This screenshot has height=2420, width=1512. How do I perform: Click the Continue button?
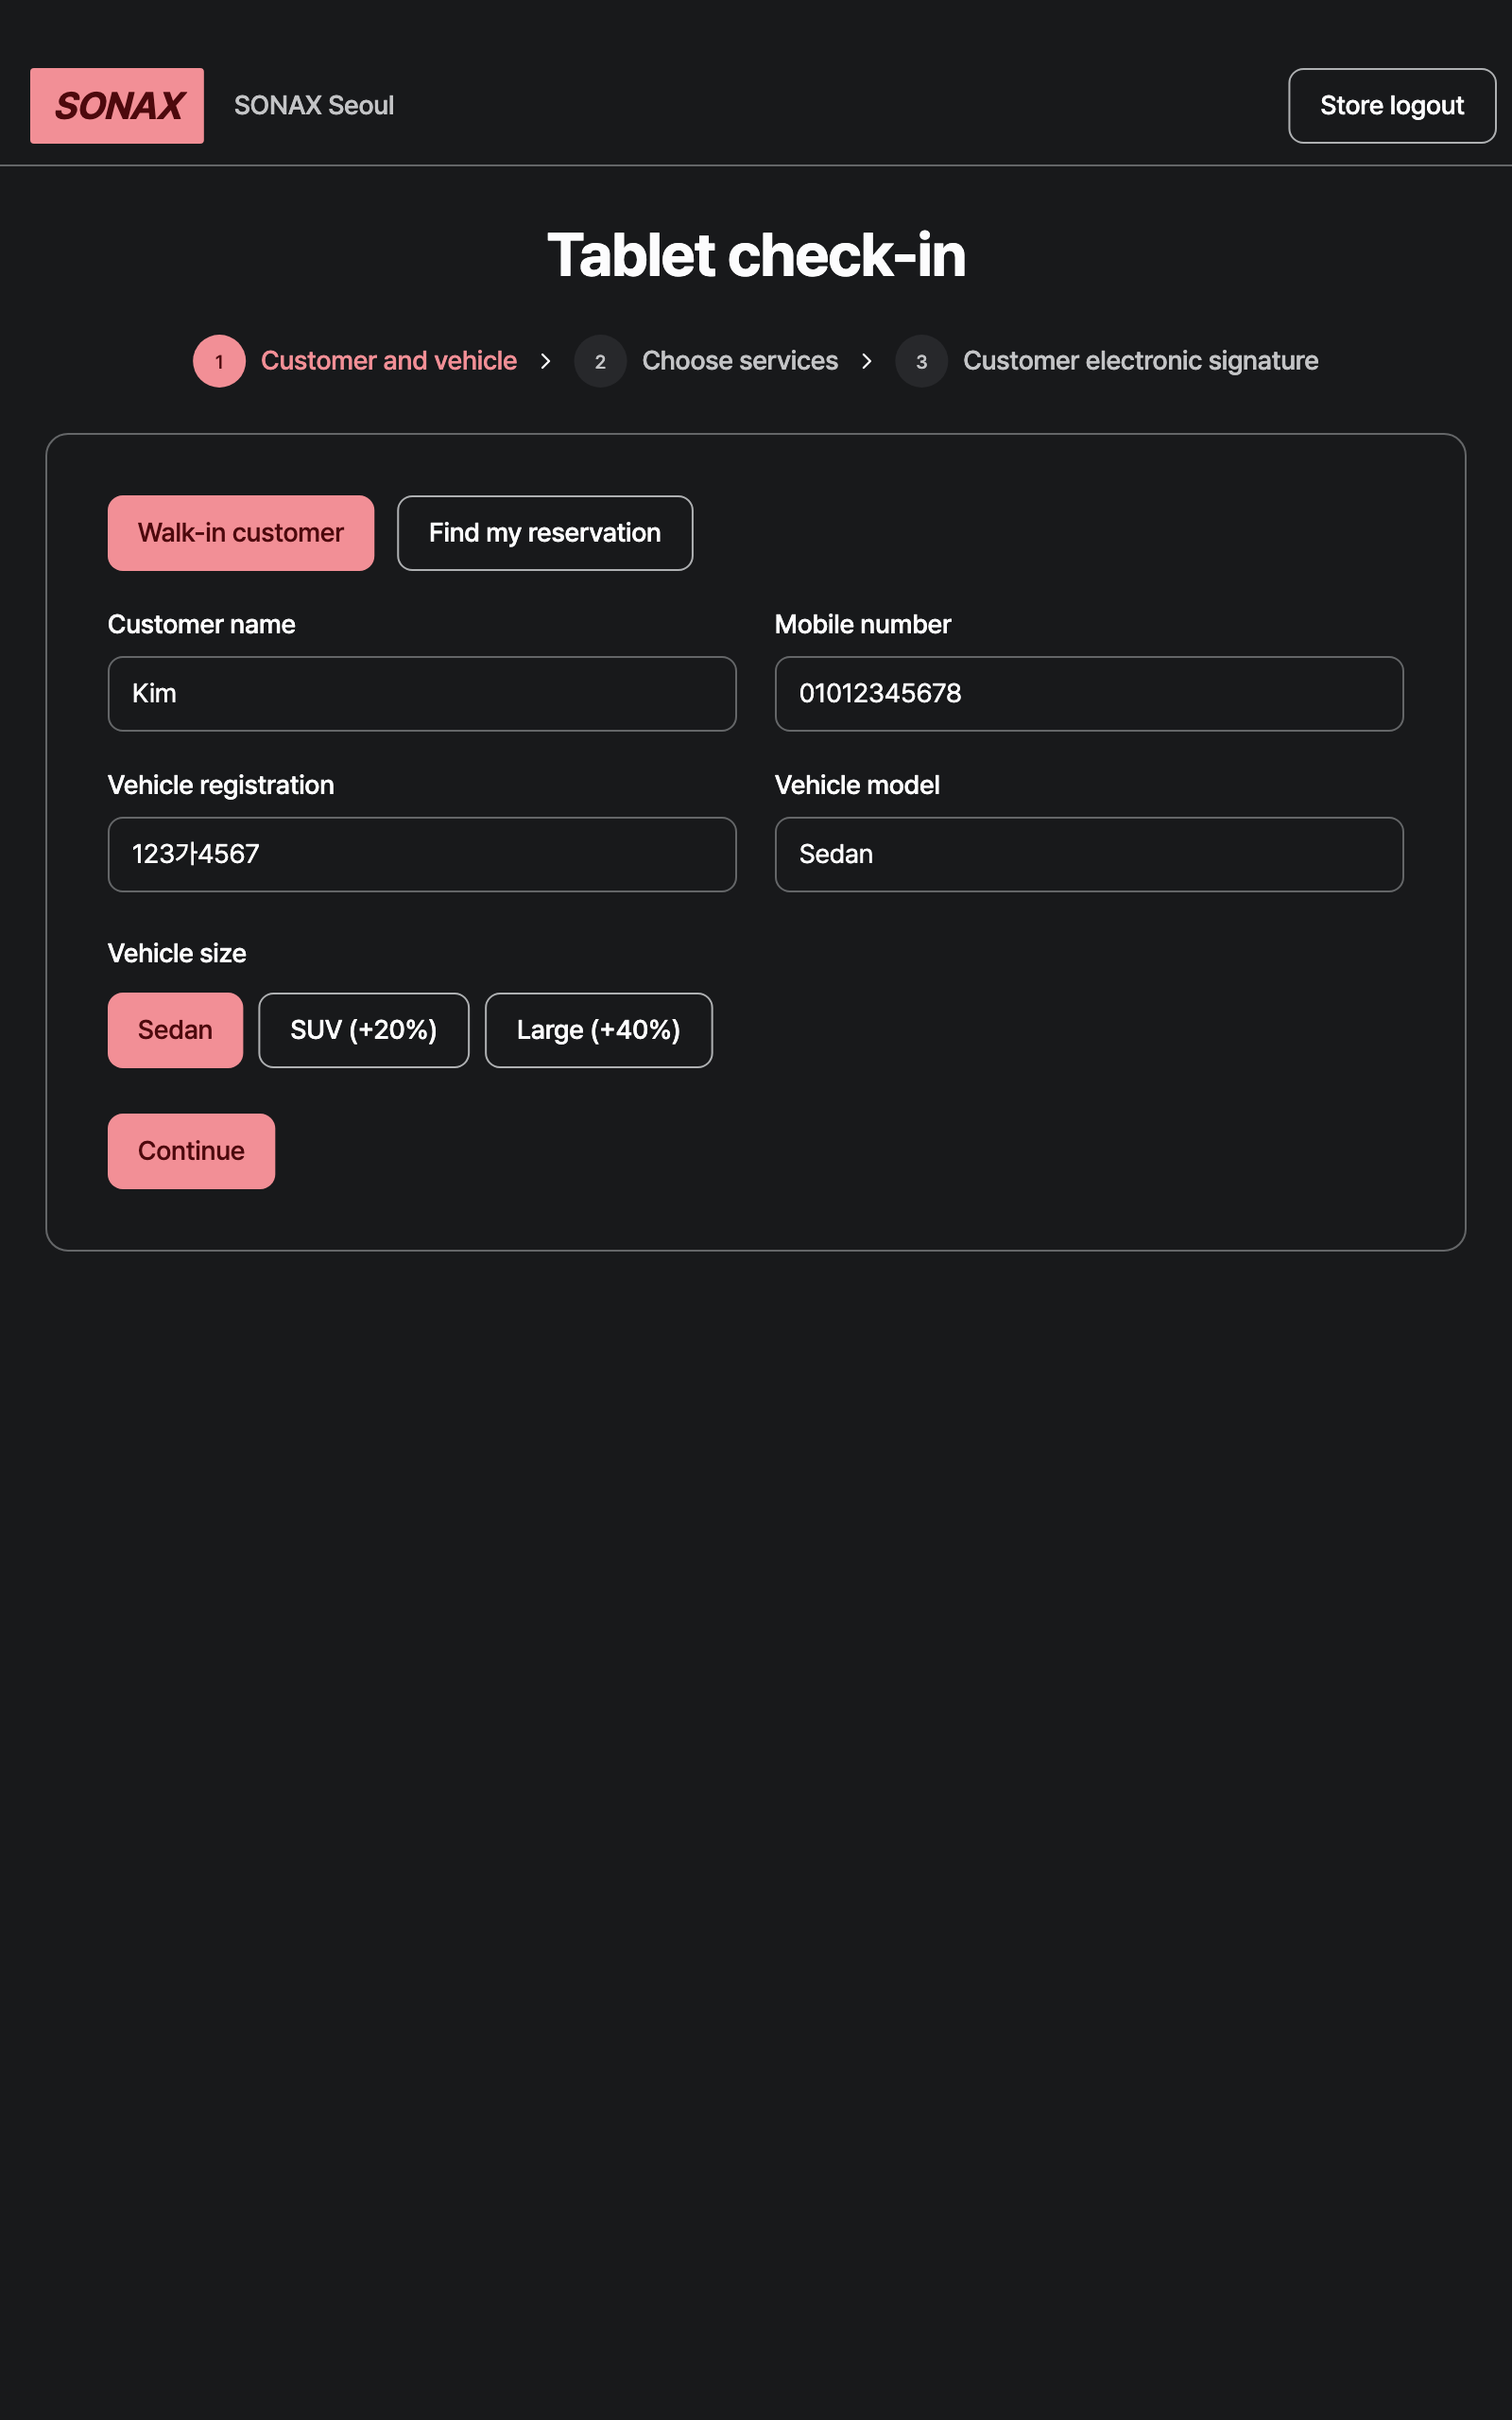pyautogui.click(x=191, y=1151)
